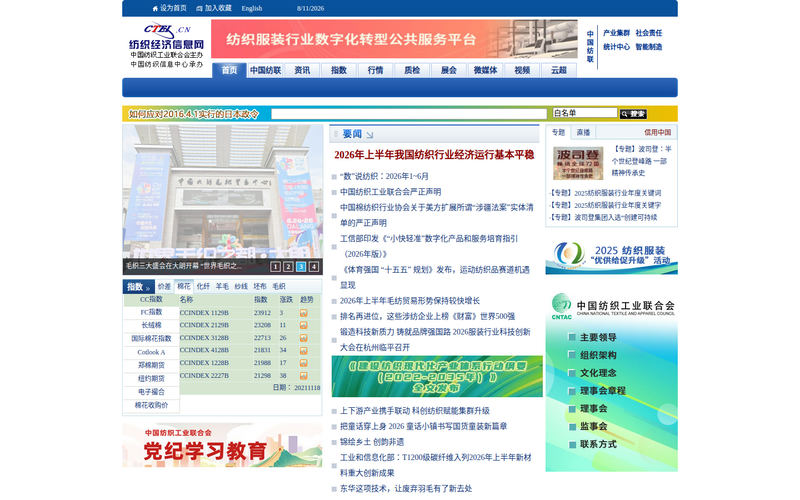Select highlighted slide 3 carousel button
800x500 pixels.
[x=301, y=266]
